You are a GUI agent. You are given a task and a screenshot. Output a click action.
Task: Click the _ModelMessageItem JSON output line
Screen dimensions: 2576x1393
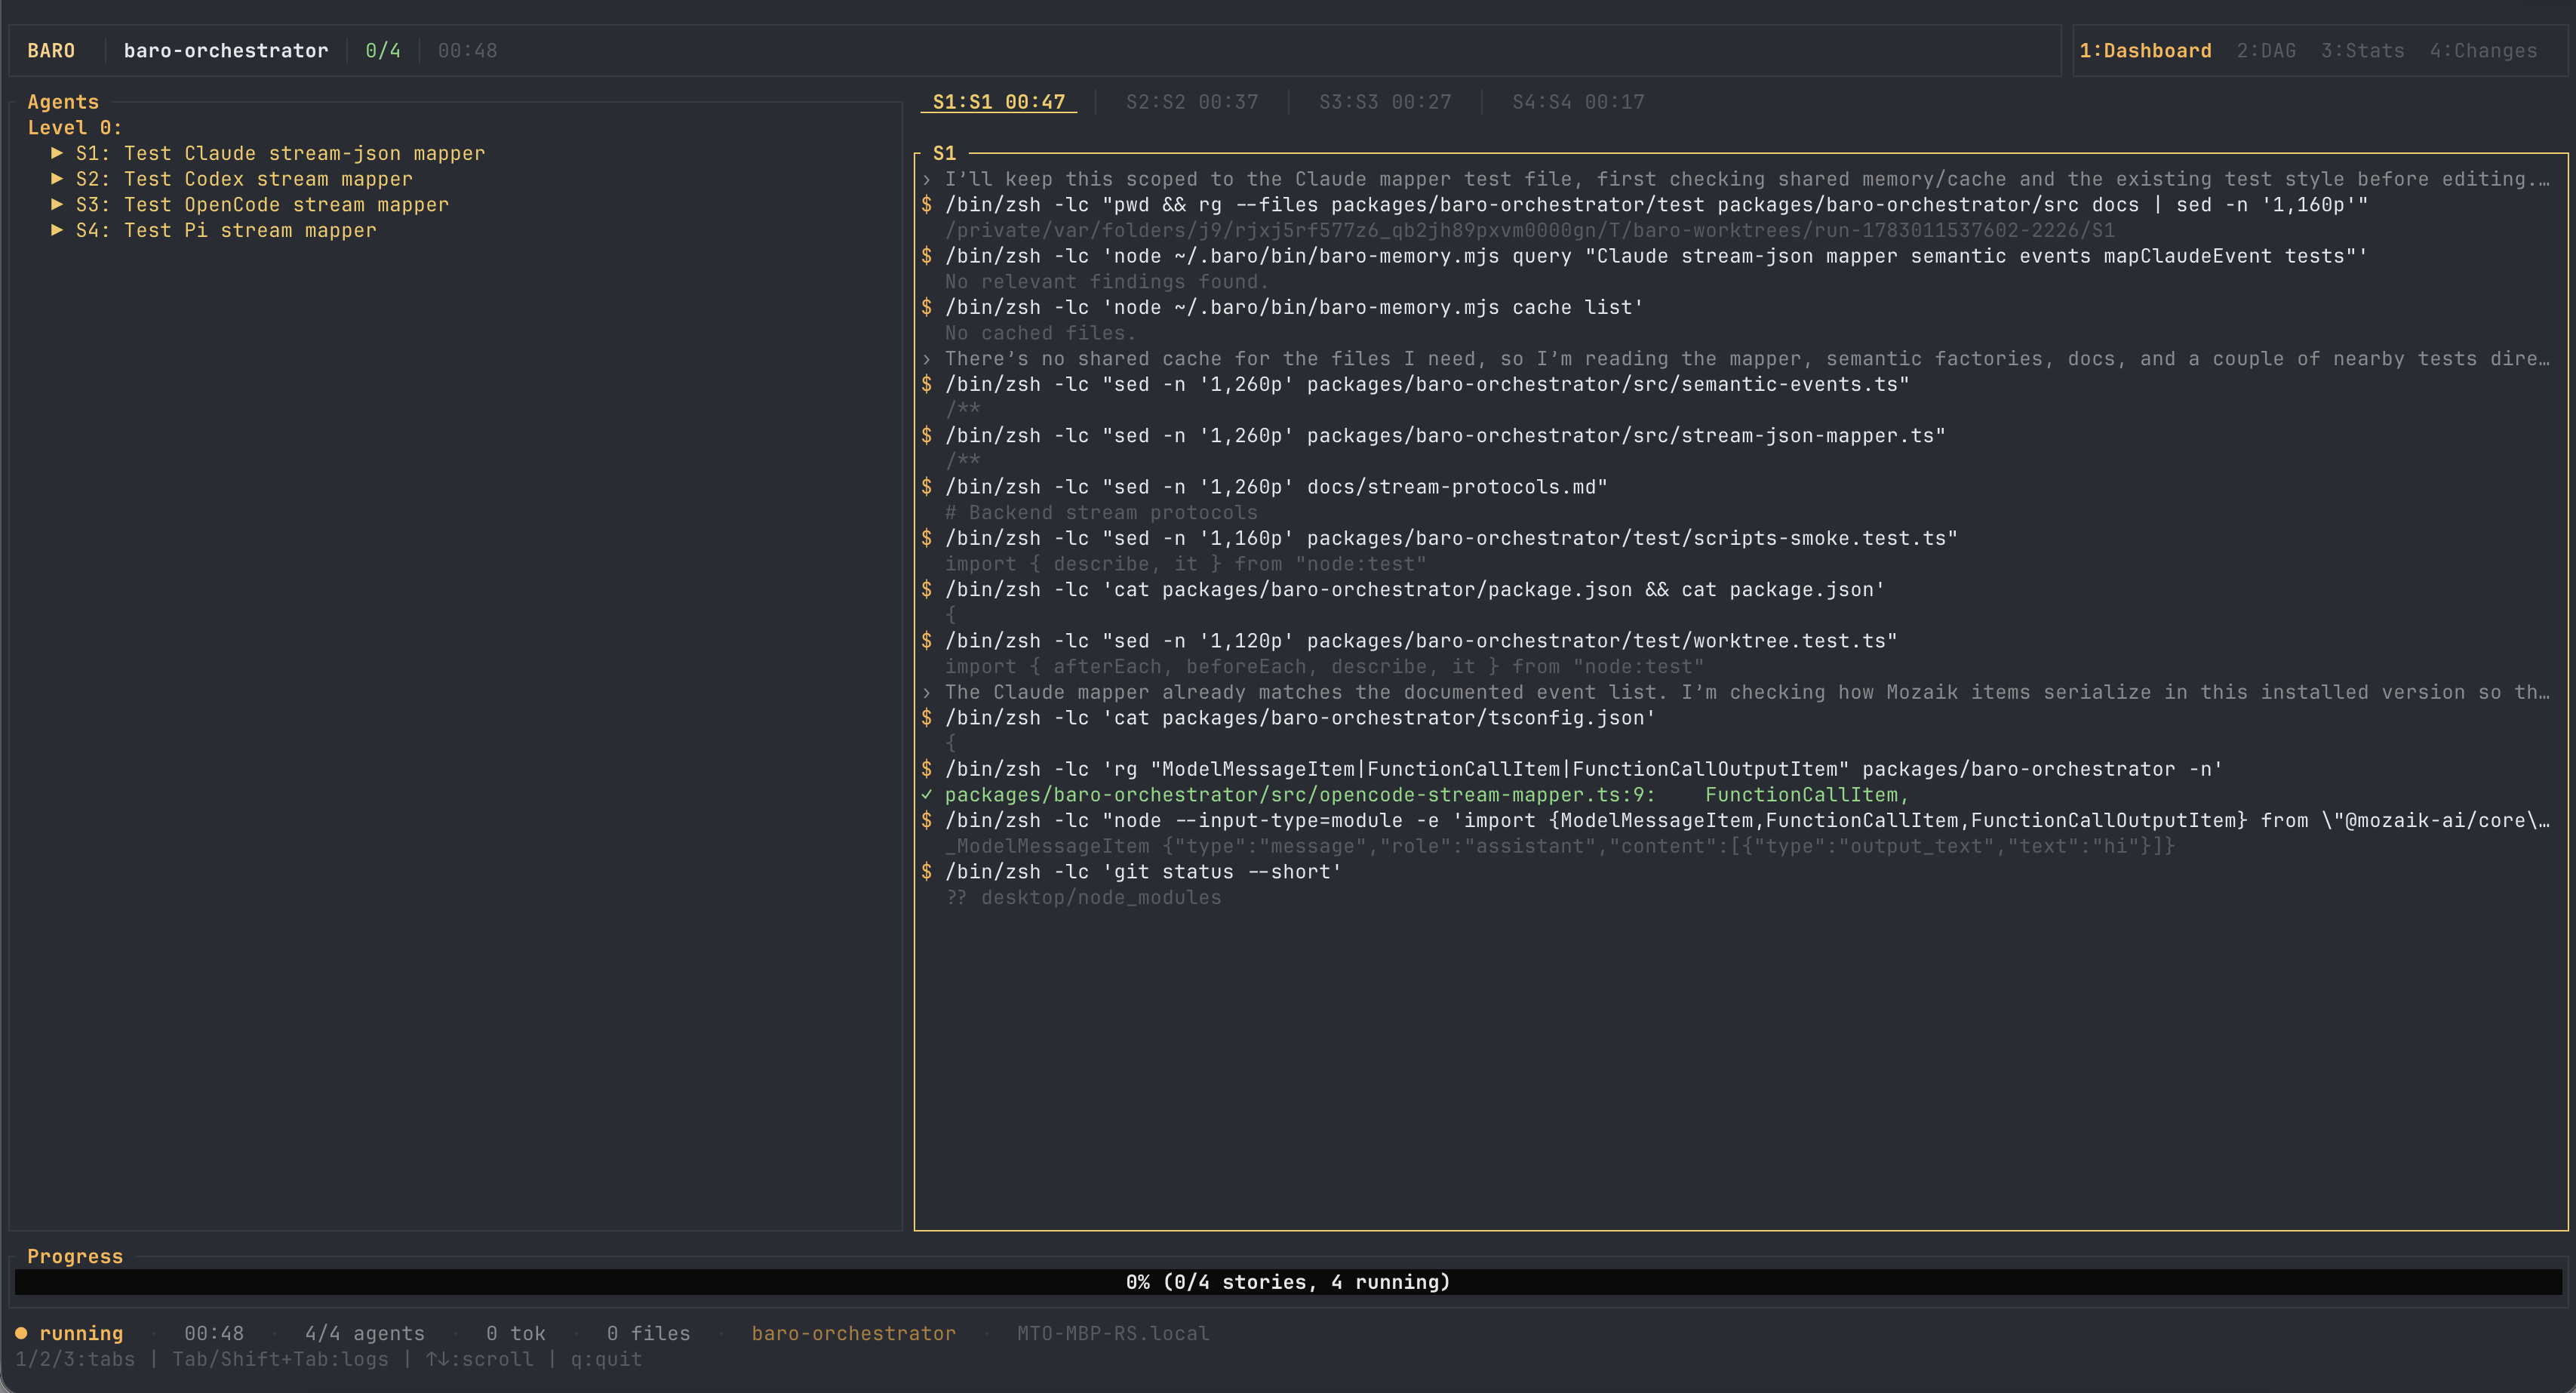(x=1560, y=846)
